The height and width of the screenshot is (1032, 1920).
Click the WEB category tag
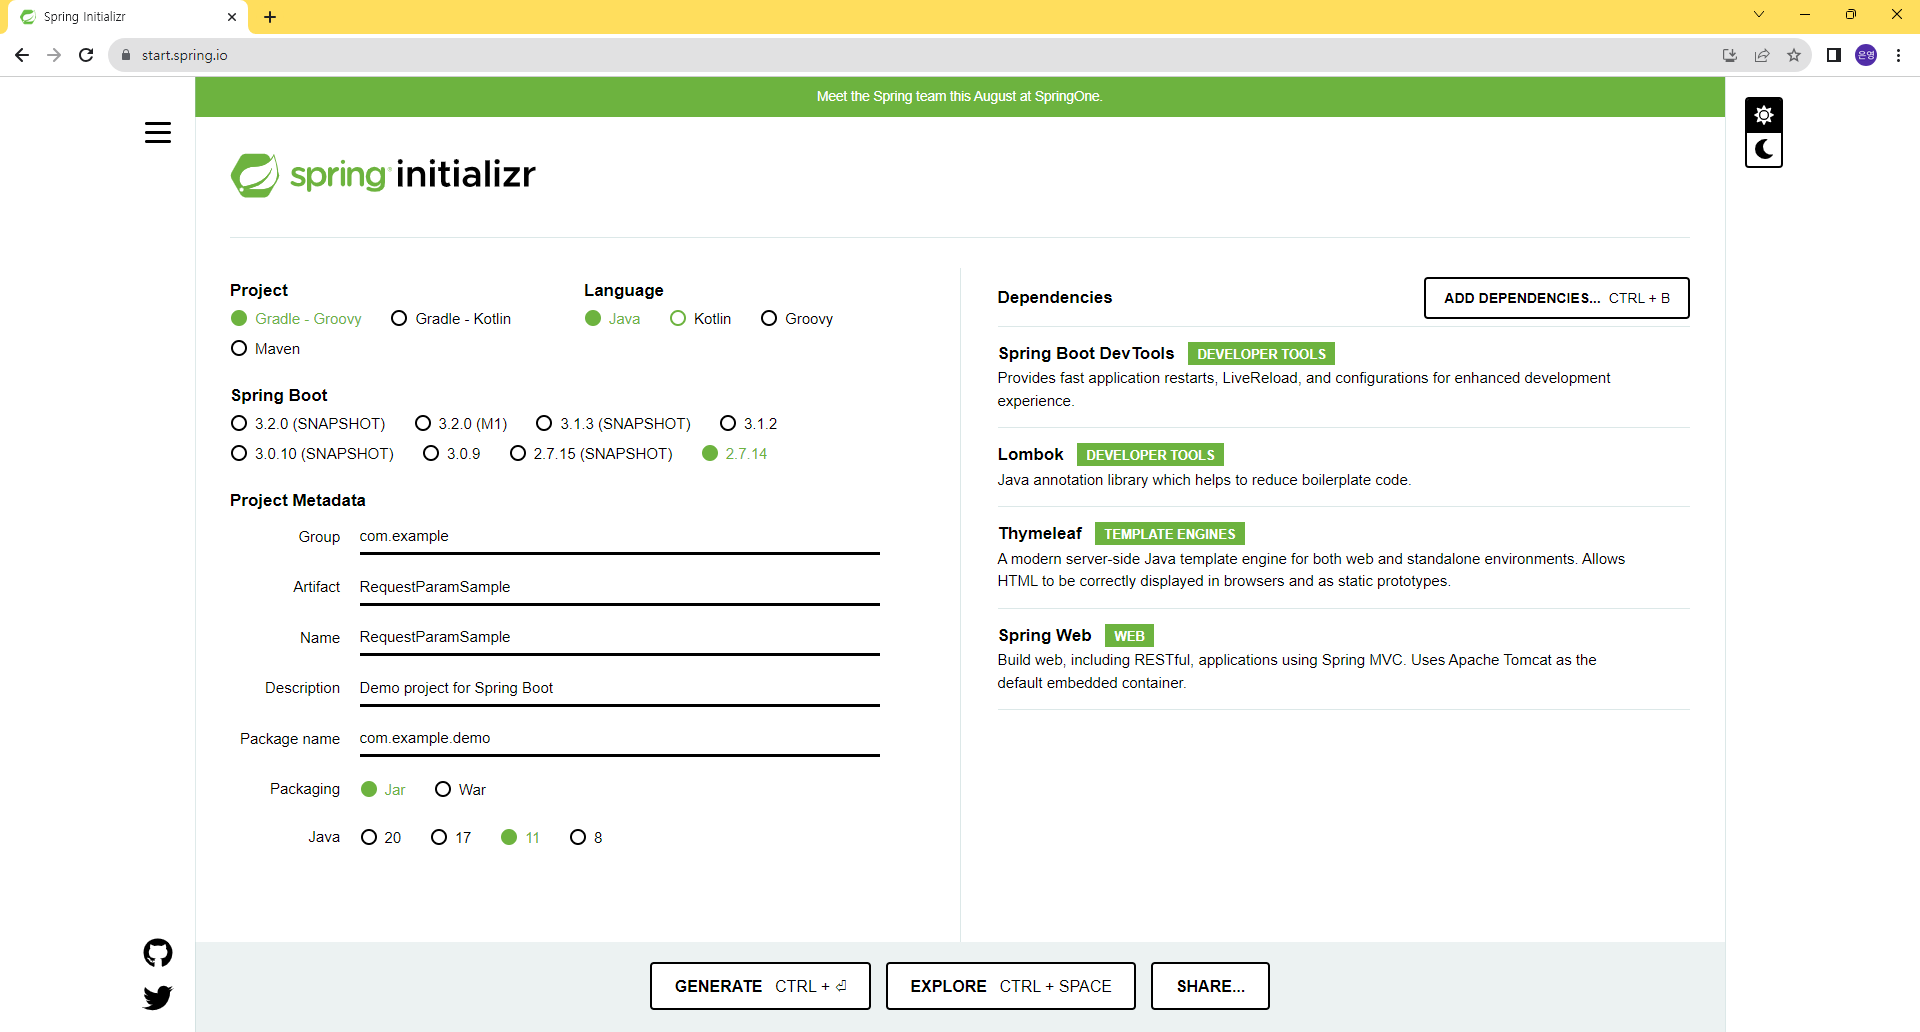click(1129, 636)
